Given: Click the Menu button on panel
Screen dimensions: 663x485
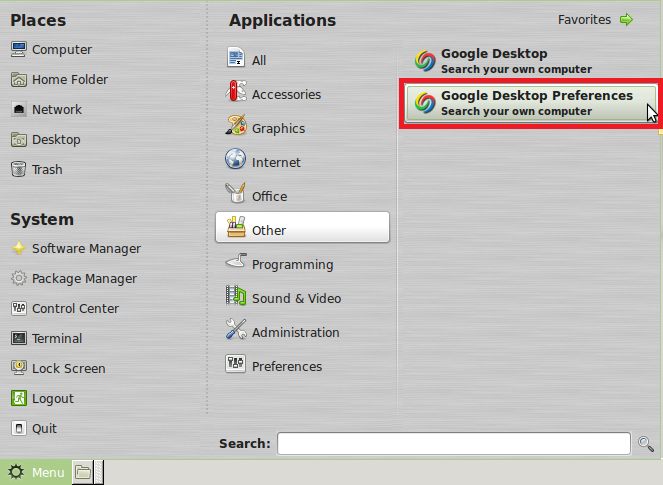Looking at the screenshot, I should point(36,472).
